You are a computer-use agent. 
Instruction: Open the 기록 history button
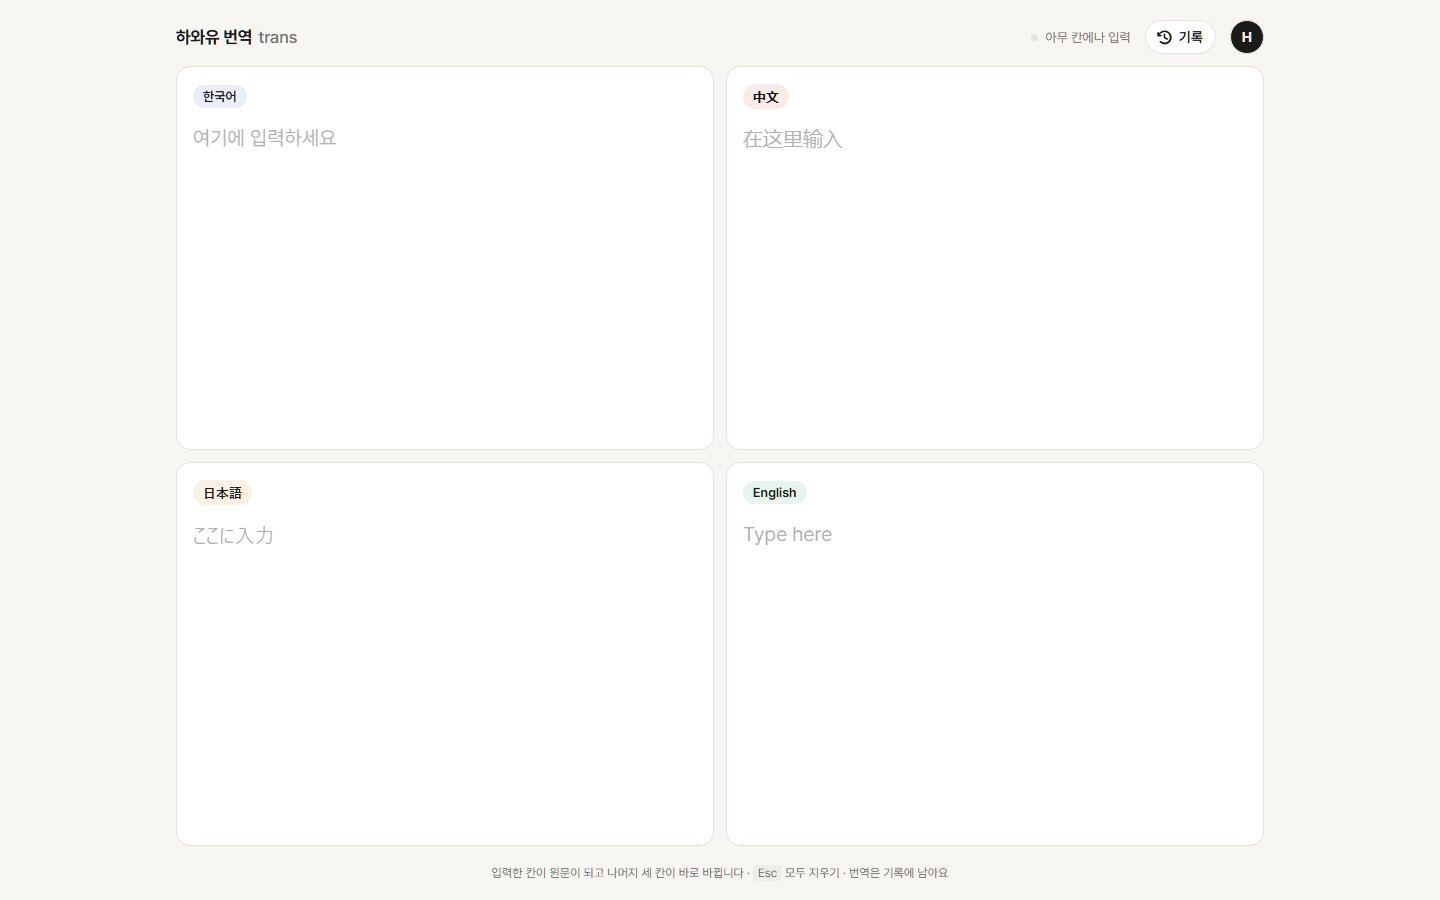click(x=1180, y=37)
